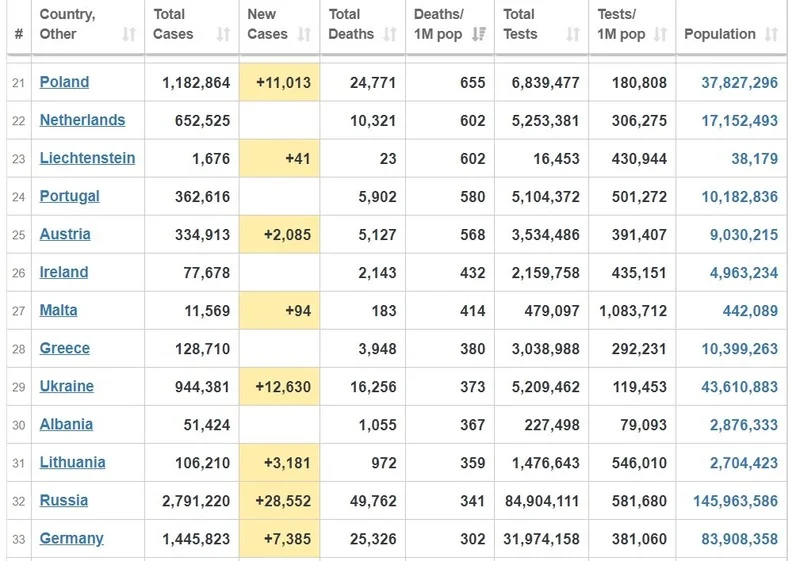Select Liechtenstein total cases 1,676
800x561 pixels.
tap(211, 159)
